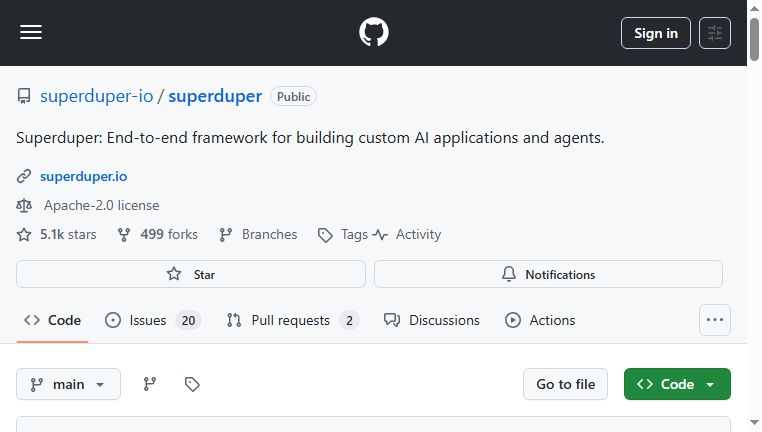This screenshot has width=762, height=432.
Task: Click the balance scale license icon
Action: (24, 206)
